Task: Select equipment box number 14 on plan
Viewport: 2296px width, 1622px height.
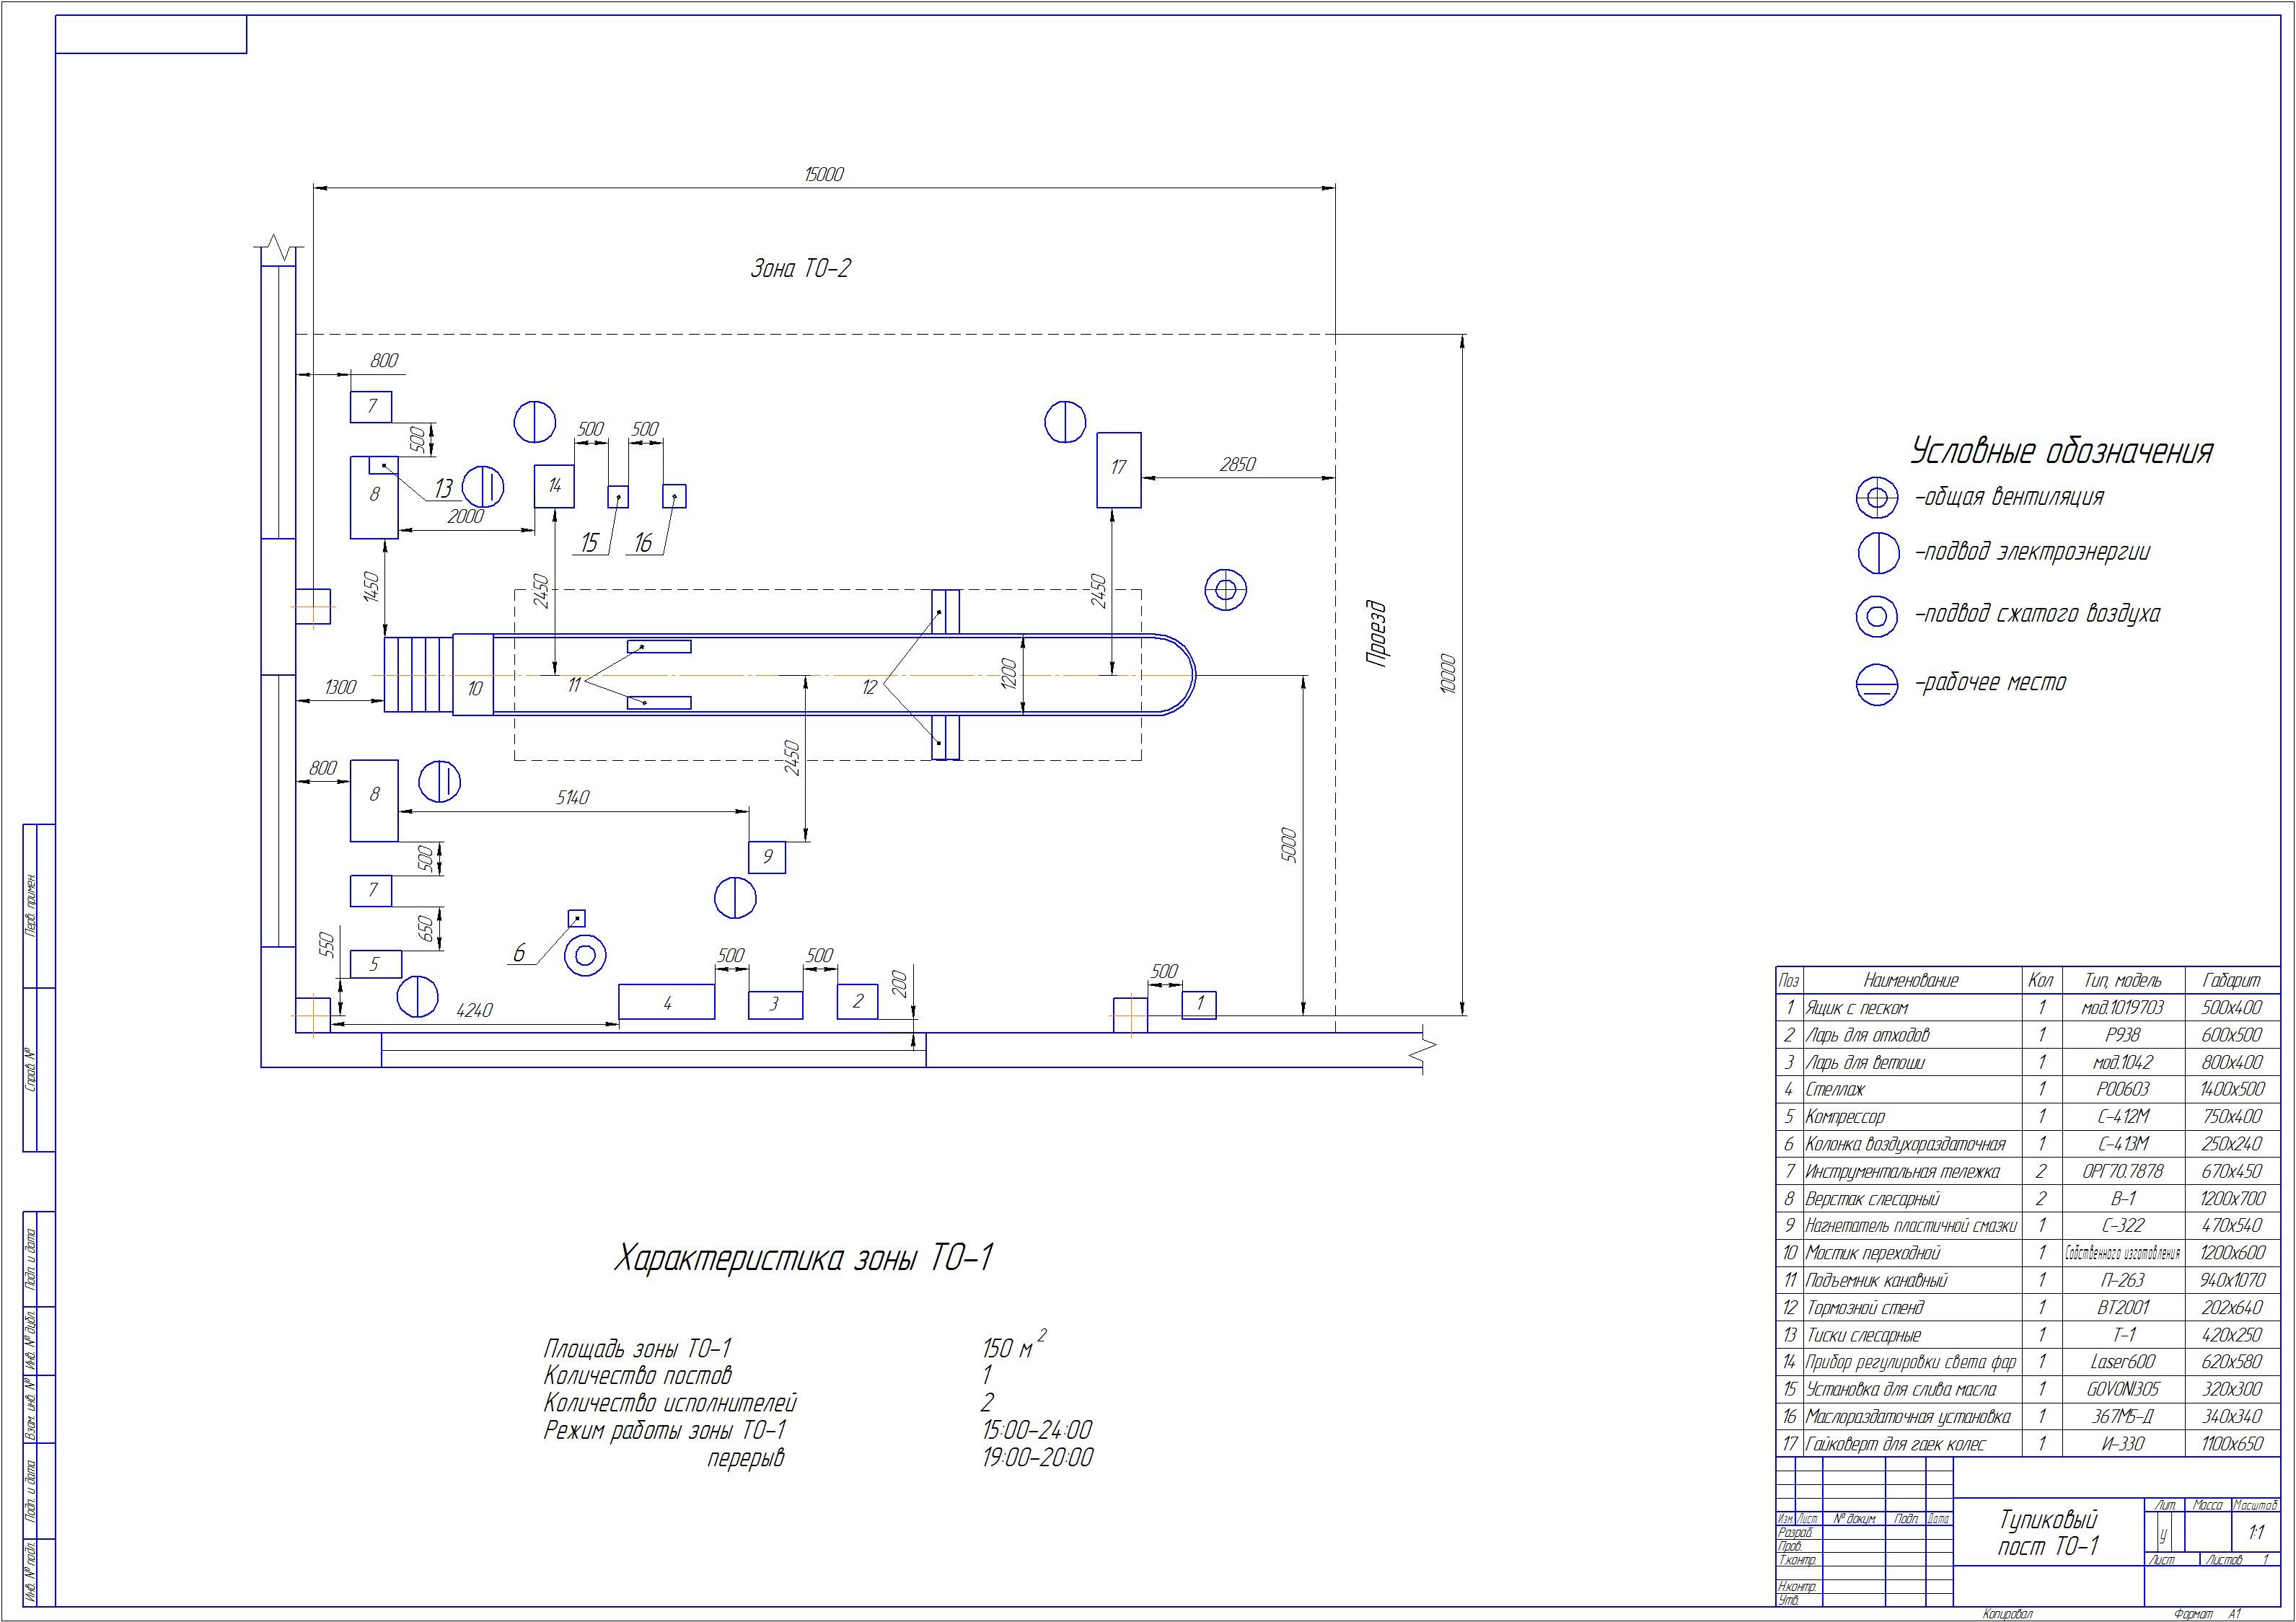Action: (554, 486)
